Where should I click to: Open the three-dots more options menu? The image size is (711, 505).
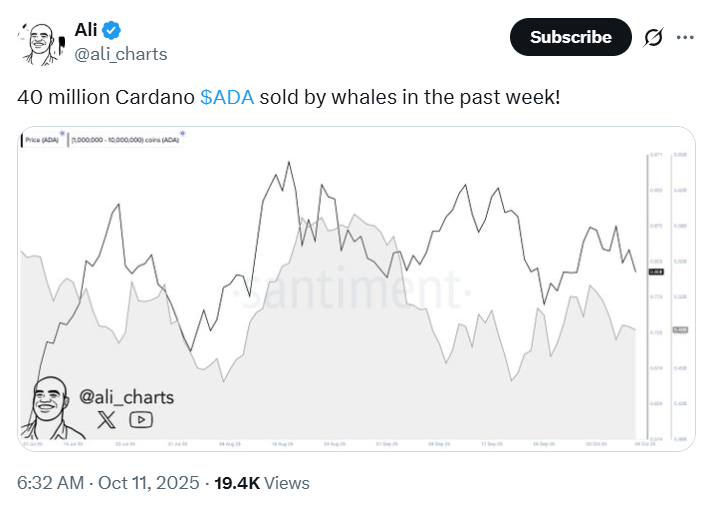coord(685,37)
